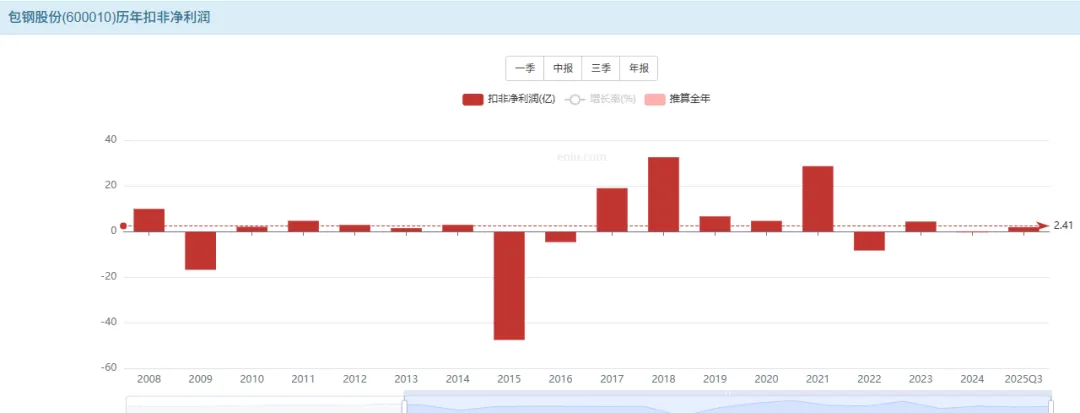Click the data zoom selected range area
1080x413 pixels.
point(727,406)
